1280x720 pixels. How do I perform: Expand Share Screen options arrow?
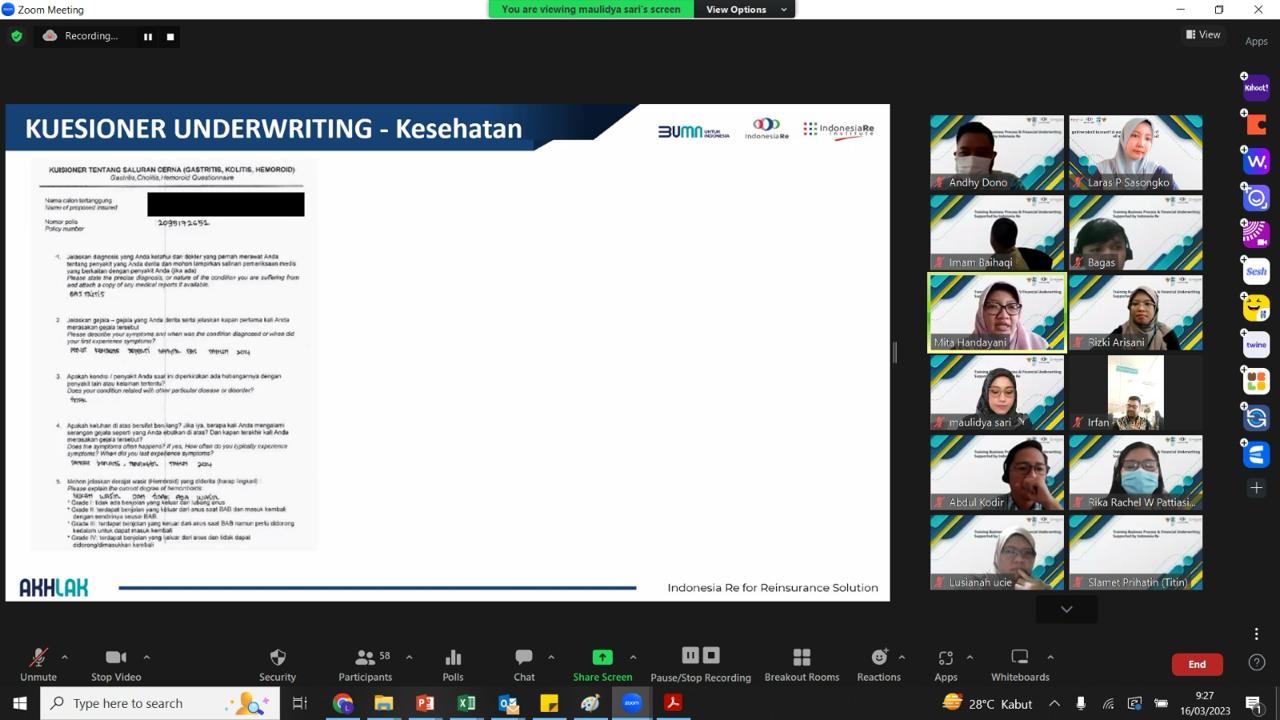click(x=632, y=657)
